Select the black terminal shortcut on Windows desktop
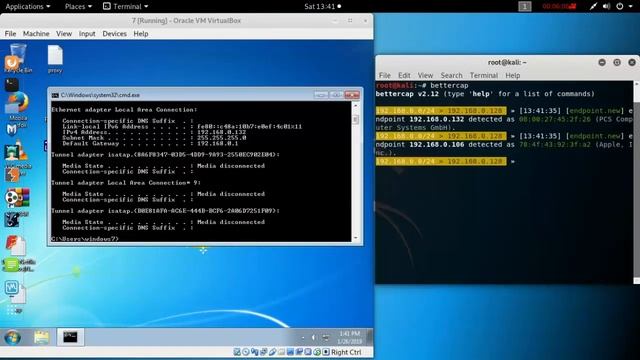640x360 pixels. tap(12, 84)
